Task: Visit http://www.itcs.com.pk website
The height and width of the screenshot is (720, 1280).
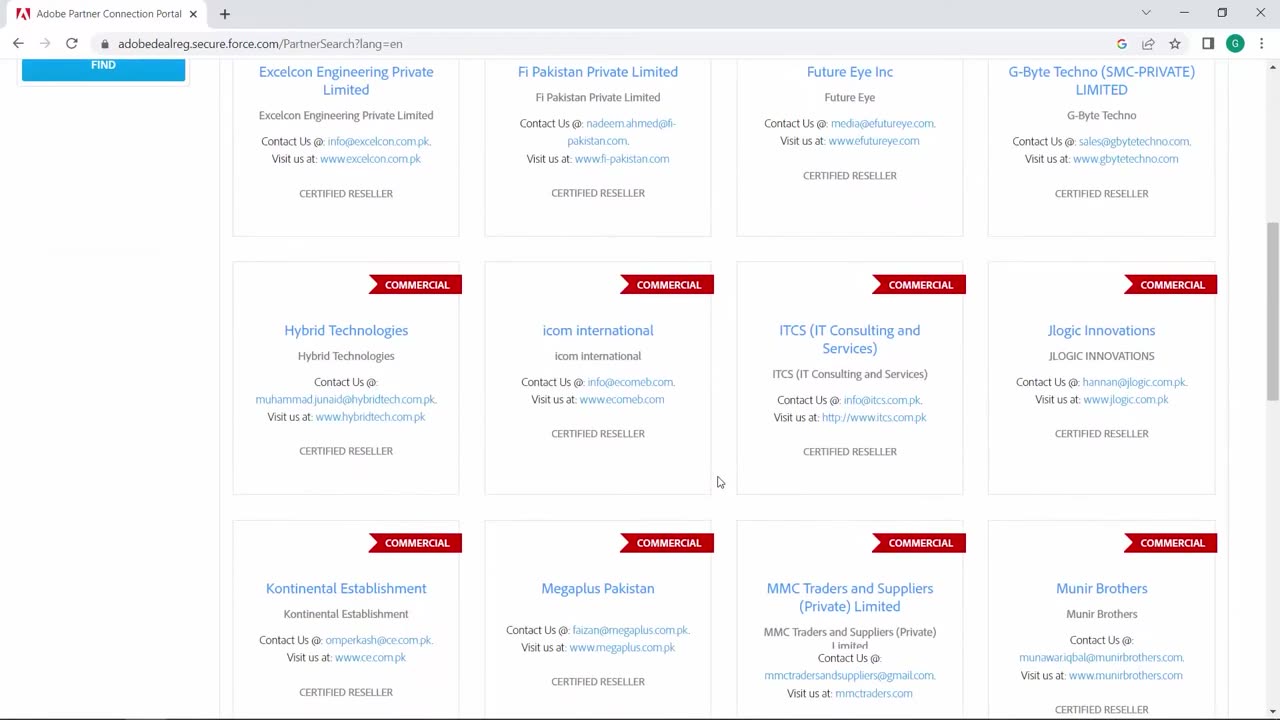Action: pos(874,418)
